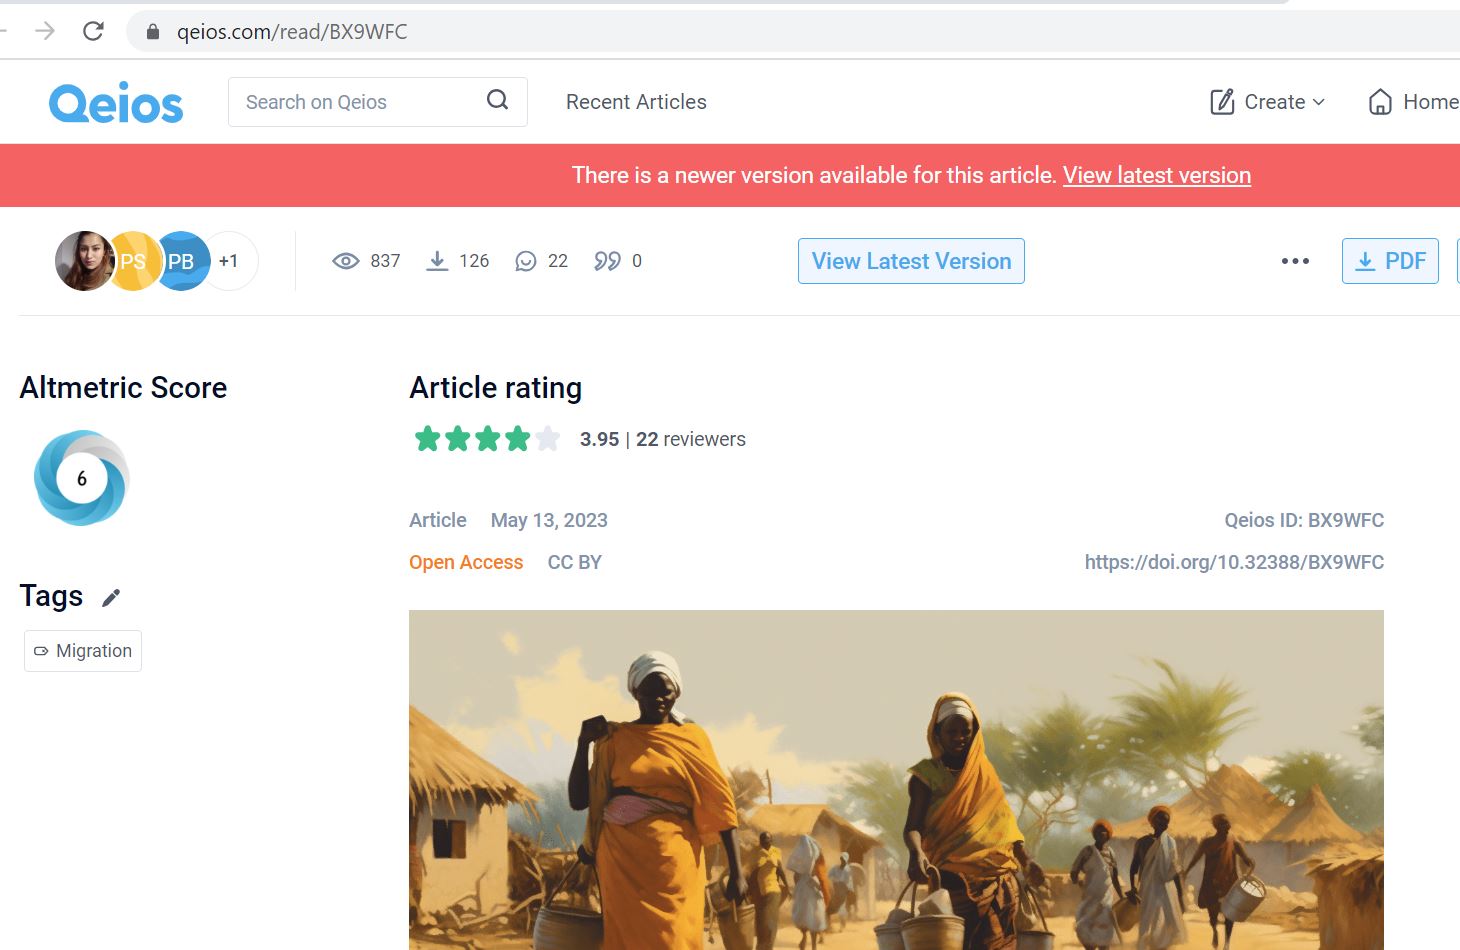The image size is (1460, 950).
Task: Click the citations quote icon
Action: click(607, 261)
